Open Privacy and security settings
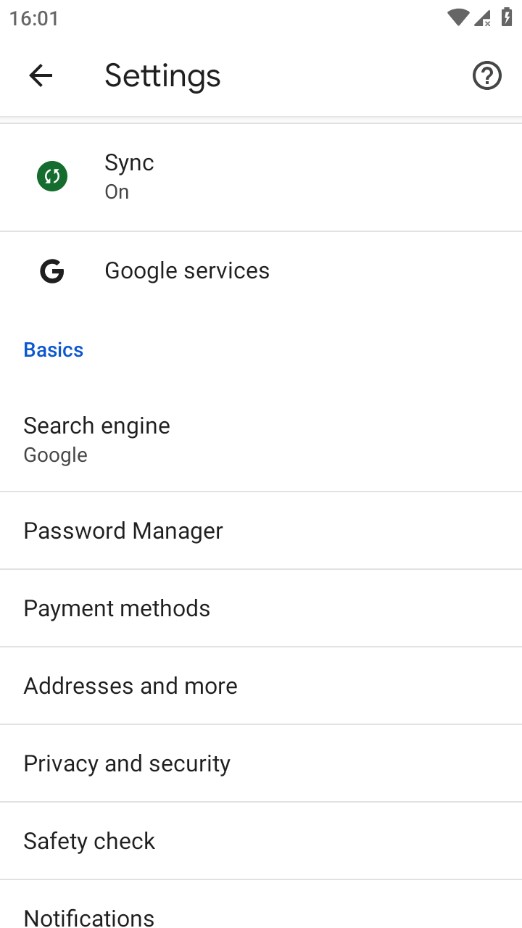Screen dimensions: 522x928 (x=261, y=763)
